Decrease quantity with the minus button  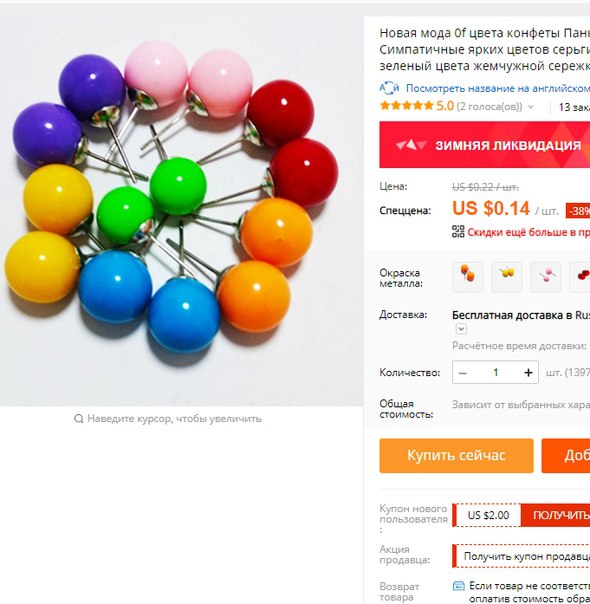[463, 372]
